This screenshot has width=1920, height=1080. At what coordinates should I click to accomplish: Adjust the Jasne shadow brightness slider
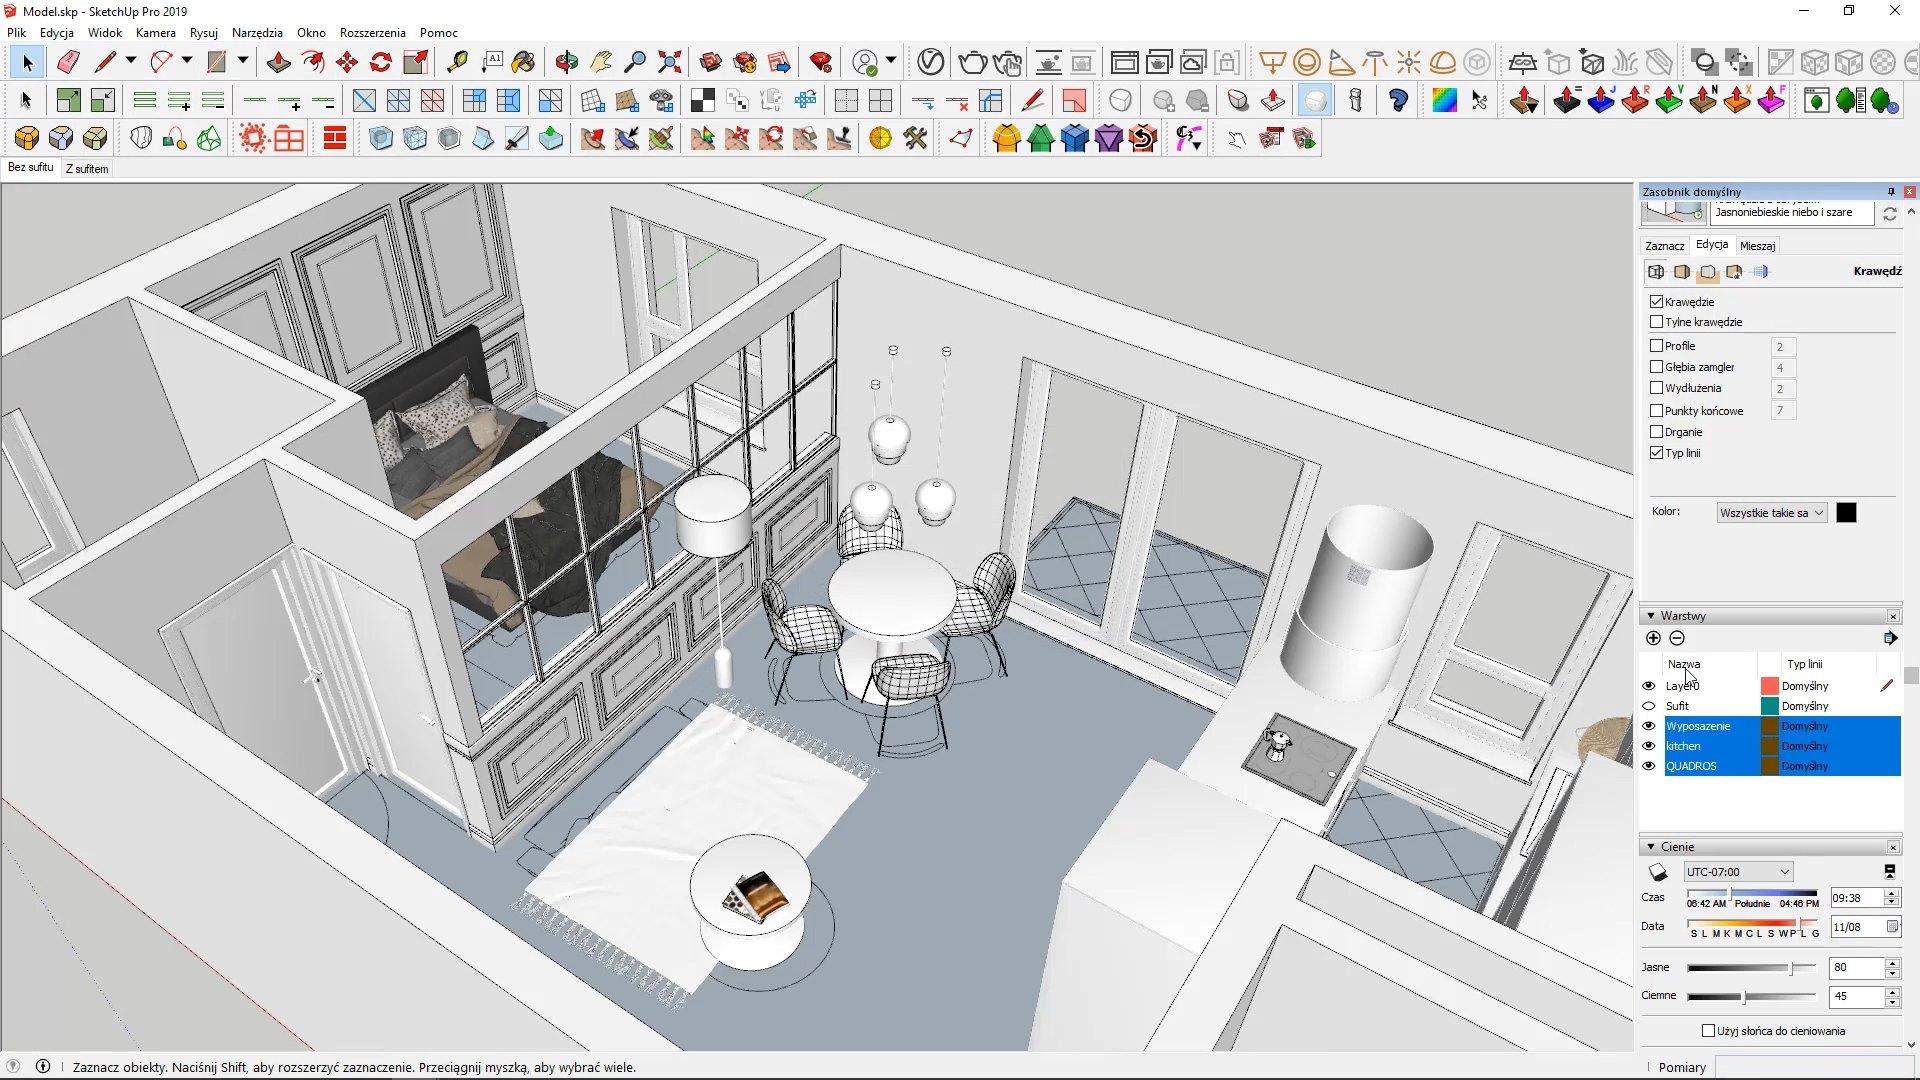tap(1793, 967)
